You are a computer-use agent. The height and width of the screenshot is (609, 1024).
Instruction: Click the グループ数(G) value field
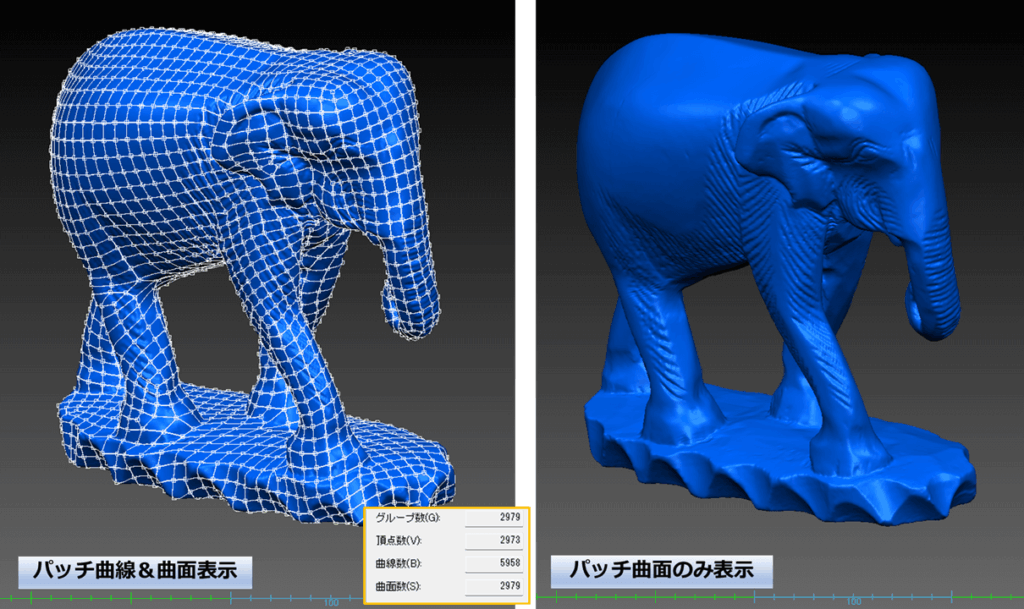pyautogui.click(x=492, y=517)
